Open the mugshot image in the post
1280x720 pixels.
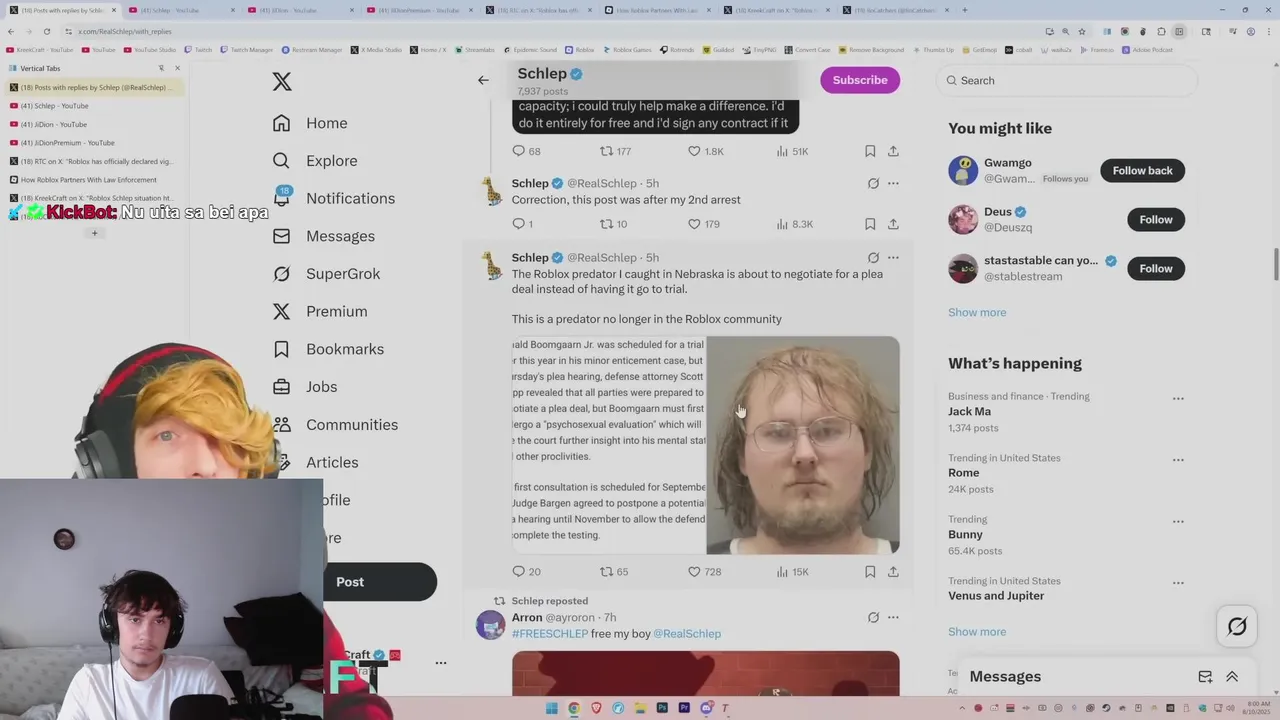tap(803, 445)
